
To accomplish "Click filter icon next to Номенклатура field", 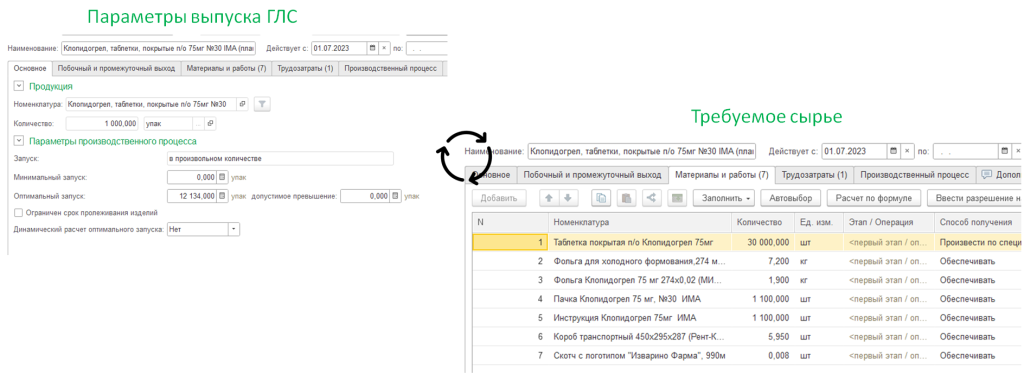I will tap(262, 104).
